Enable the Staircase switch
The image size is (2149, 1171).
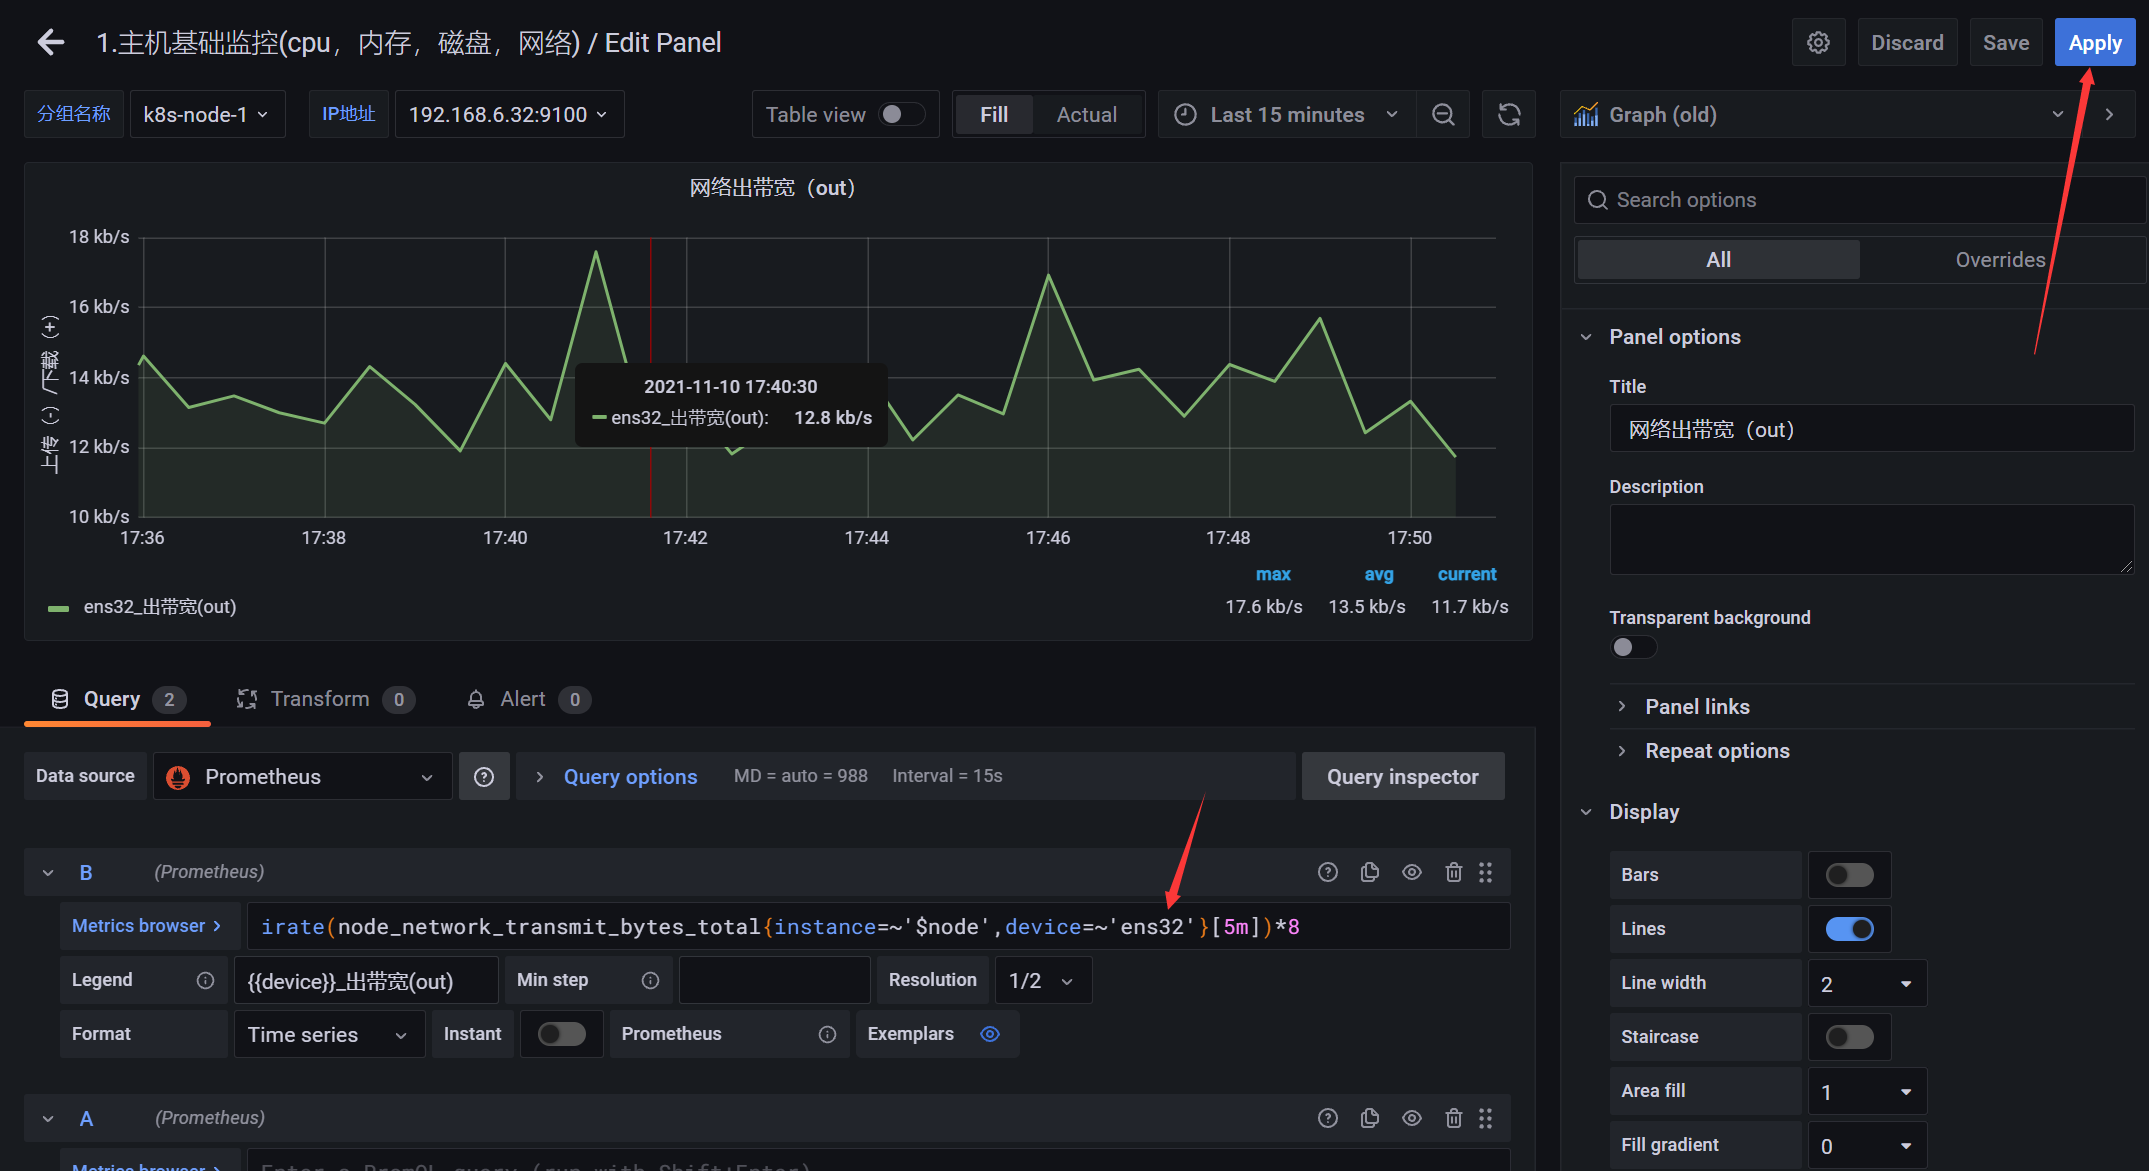[x=1849, y=1037]
